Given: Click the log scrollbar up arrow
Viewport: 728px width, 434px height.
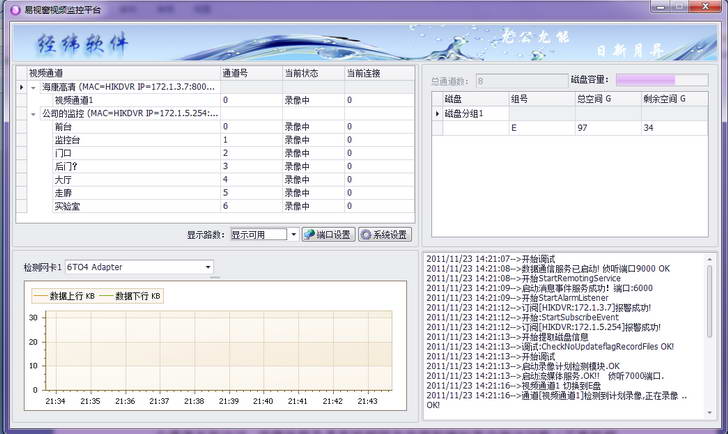Looking at the screenshot, I should pos(709,259).
